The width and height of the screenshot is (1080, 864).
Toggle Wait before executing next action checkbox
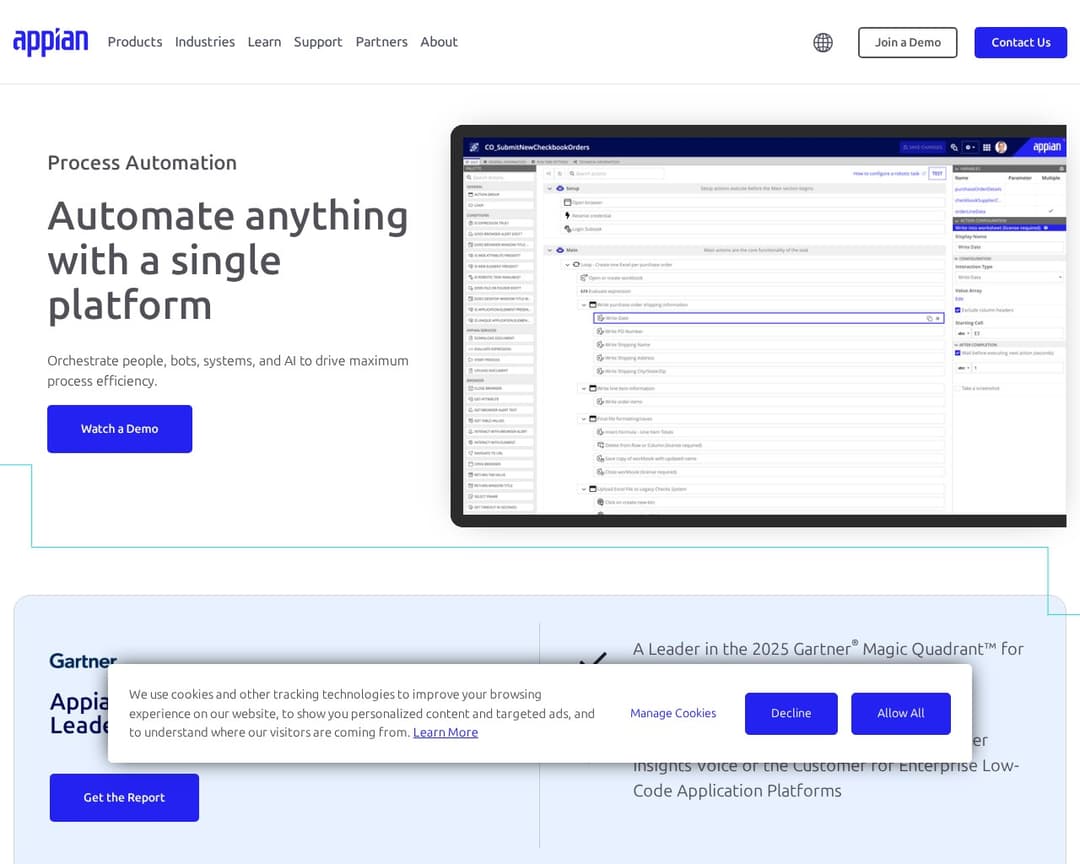958,353
